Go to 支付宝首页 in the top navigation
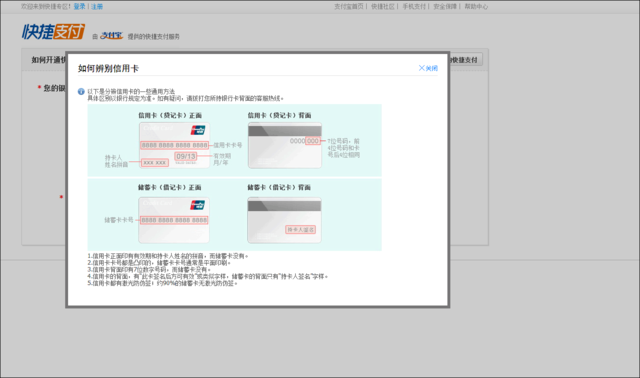This screenshot has width=640, height=378. click(349, 7)
